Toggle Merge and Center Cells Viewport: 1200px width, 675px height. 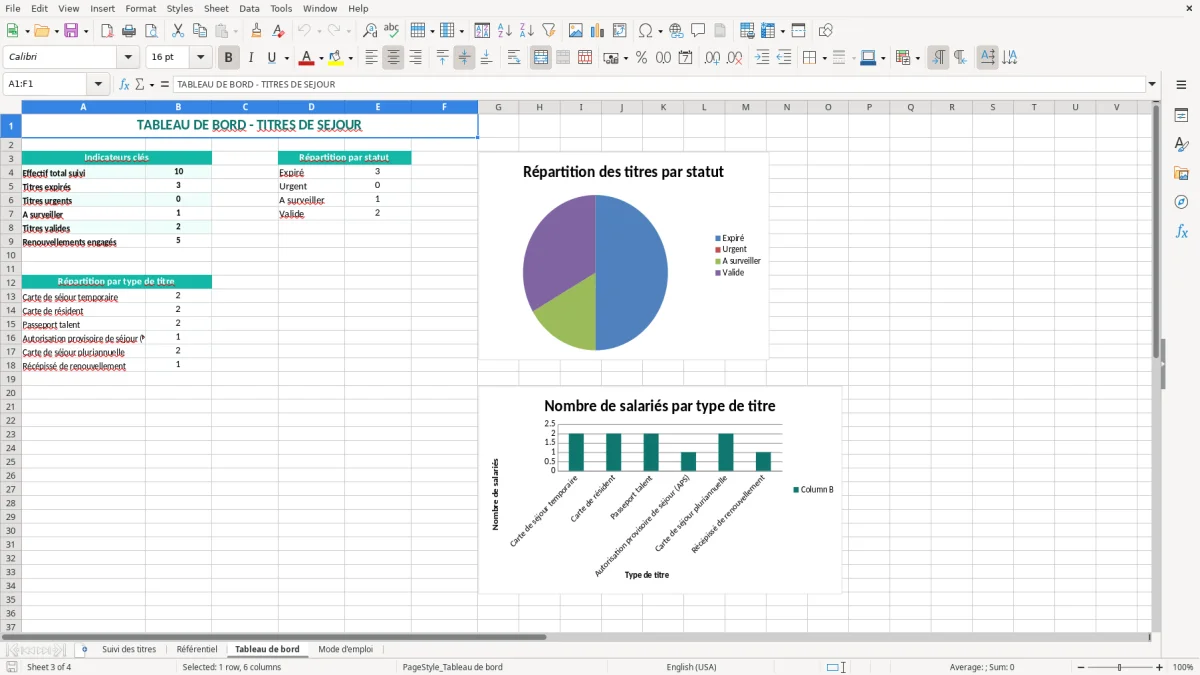[541, 58]
